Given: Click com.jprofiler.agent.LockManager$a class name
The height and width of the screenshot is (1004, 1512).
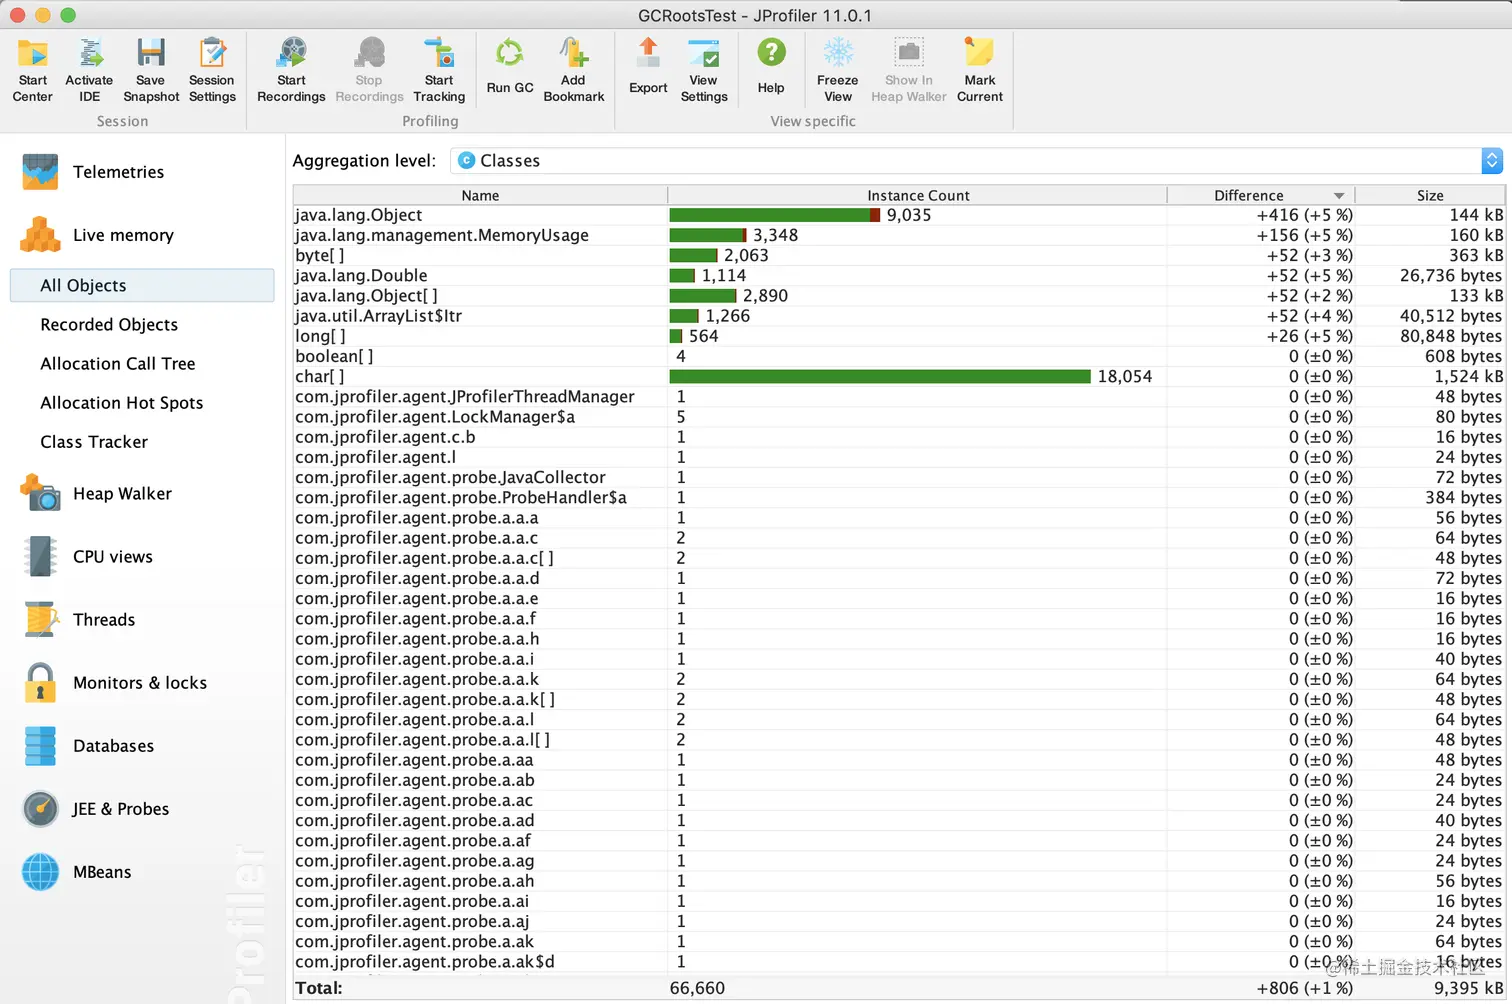Looking at the screenshot, I should [435, 417].
